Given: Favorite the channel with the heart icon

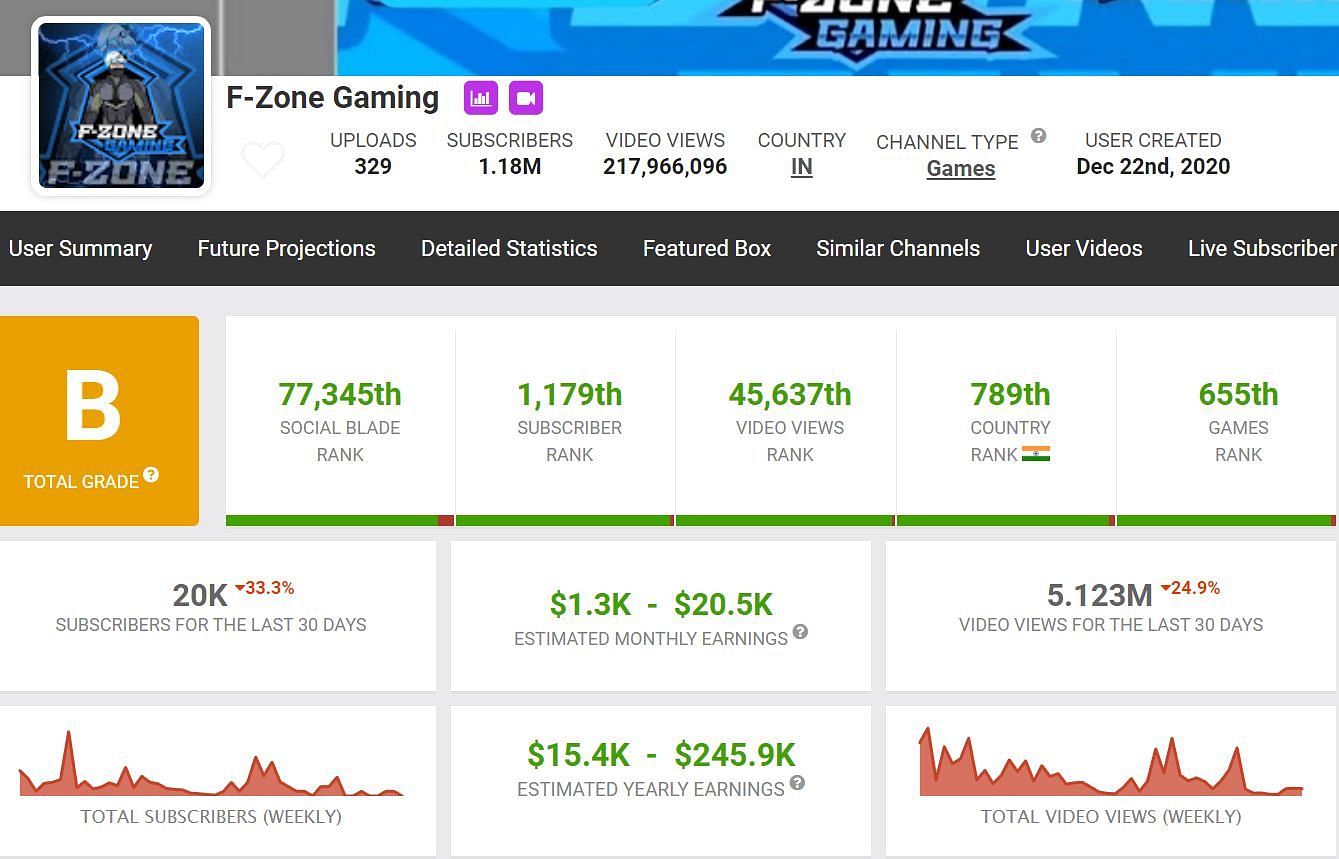Looking at the screenshot, I should [x=263, y=160].
